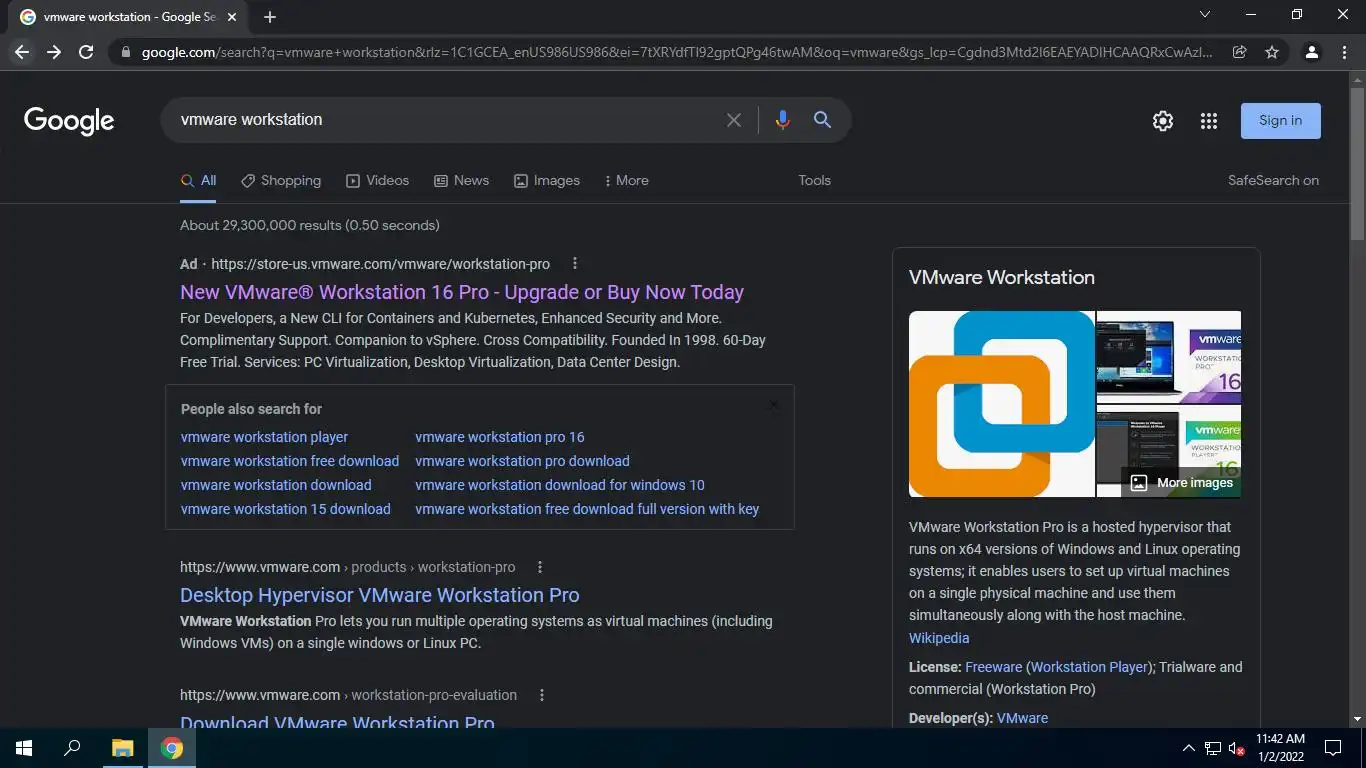Open the Workstation Player link

(x=1089, y=667)
